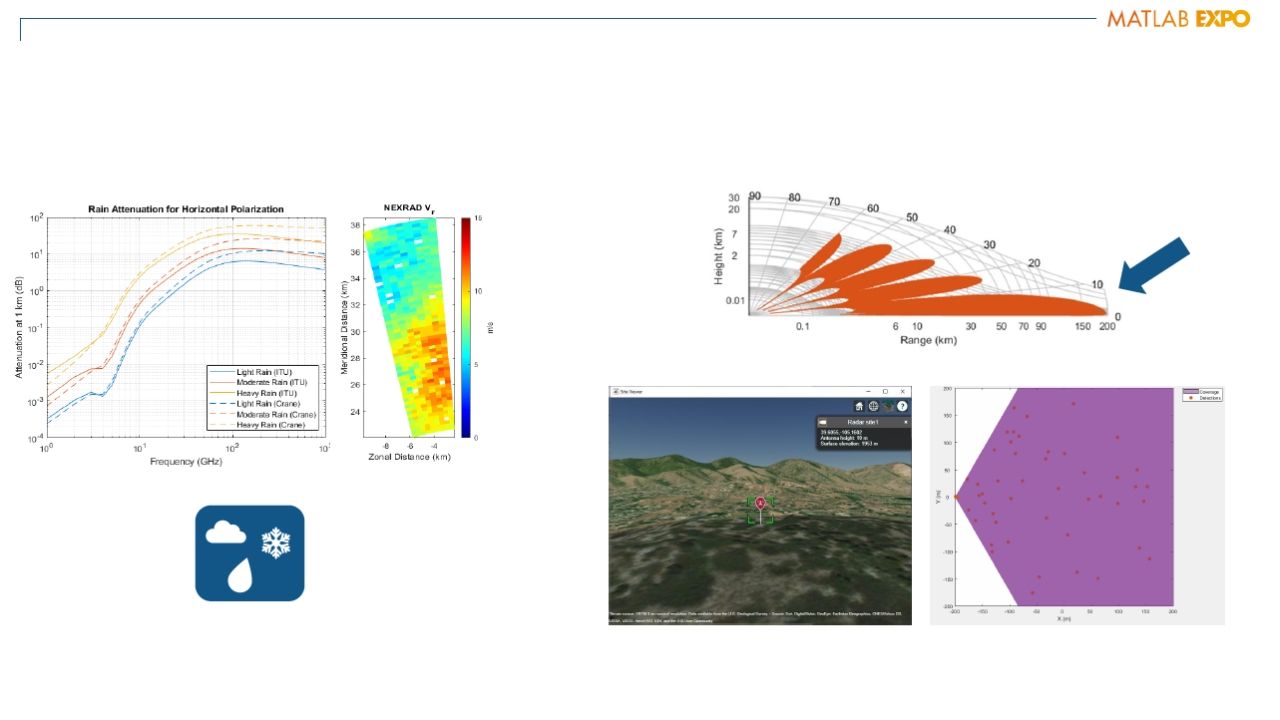
Task: Click the MATLAB EXPO logo
Action: tap(1178, 18)
